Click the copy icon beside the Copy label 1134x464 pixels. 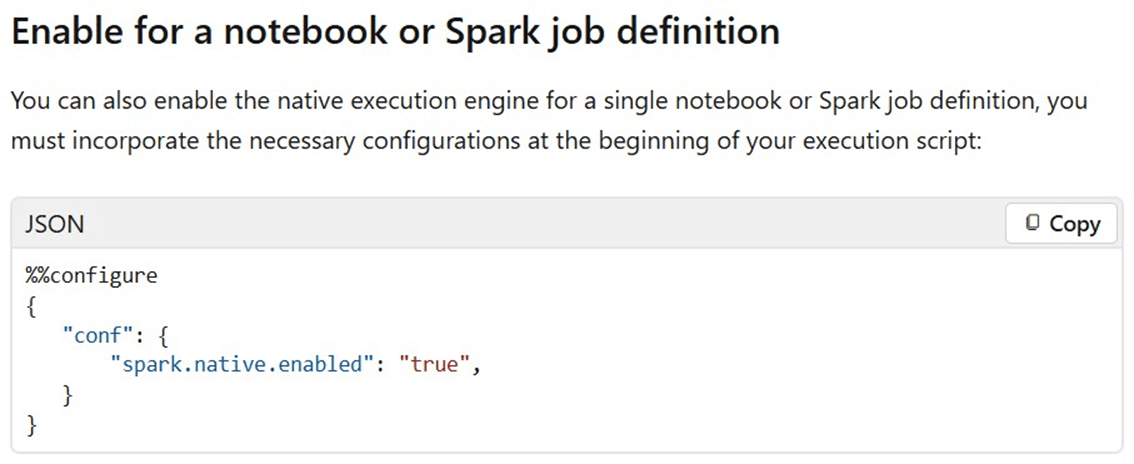tap(1033, 224)
